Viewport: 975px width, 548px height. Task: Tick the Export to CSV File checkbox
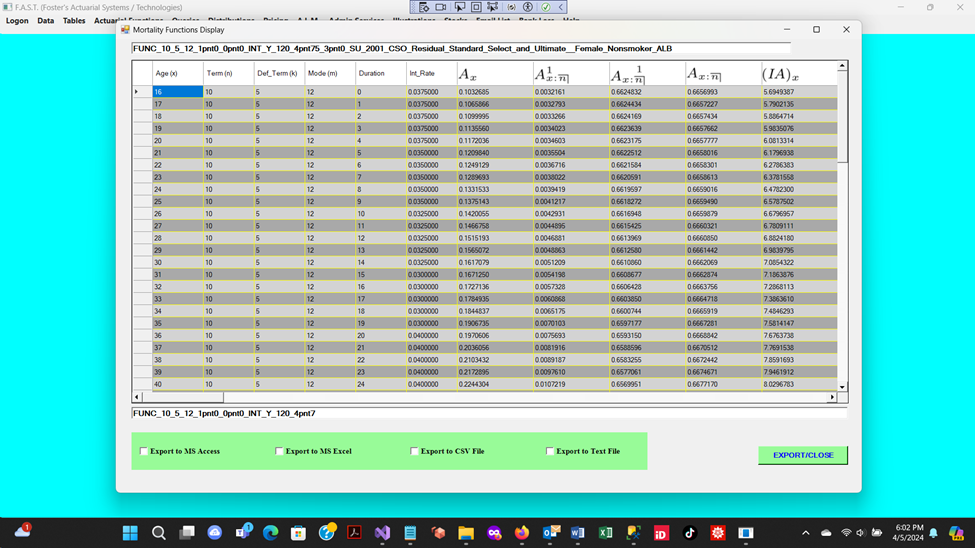(x=415, y=451)
